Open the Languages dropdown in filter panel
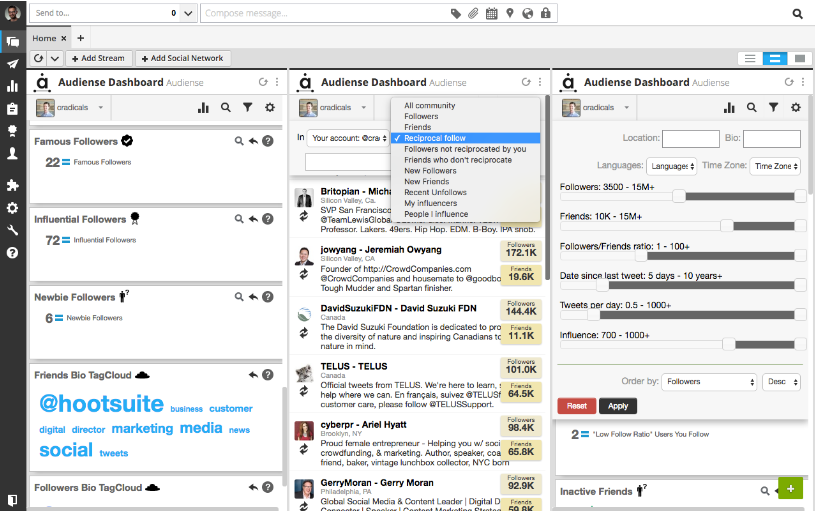 [x=671, y=166]
